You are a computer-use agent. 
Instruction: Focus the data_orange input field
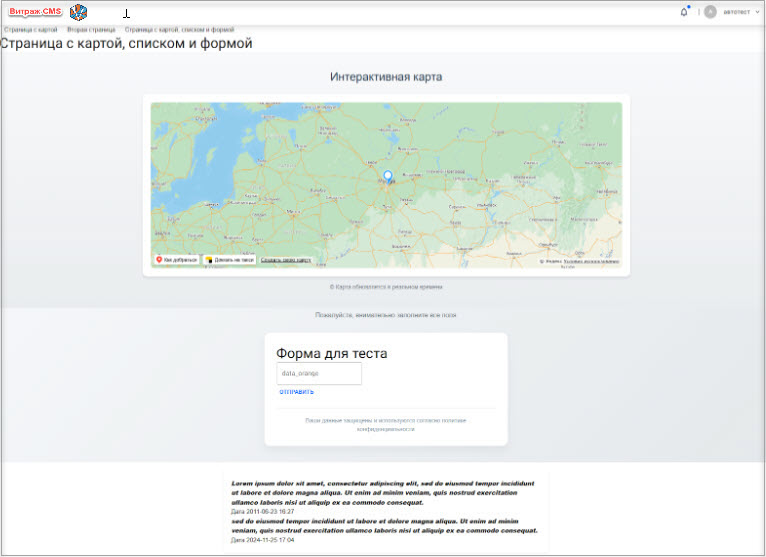click(x=319, y=373)
